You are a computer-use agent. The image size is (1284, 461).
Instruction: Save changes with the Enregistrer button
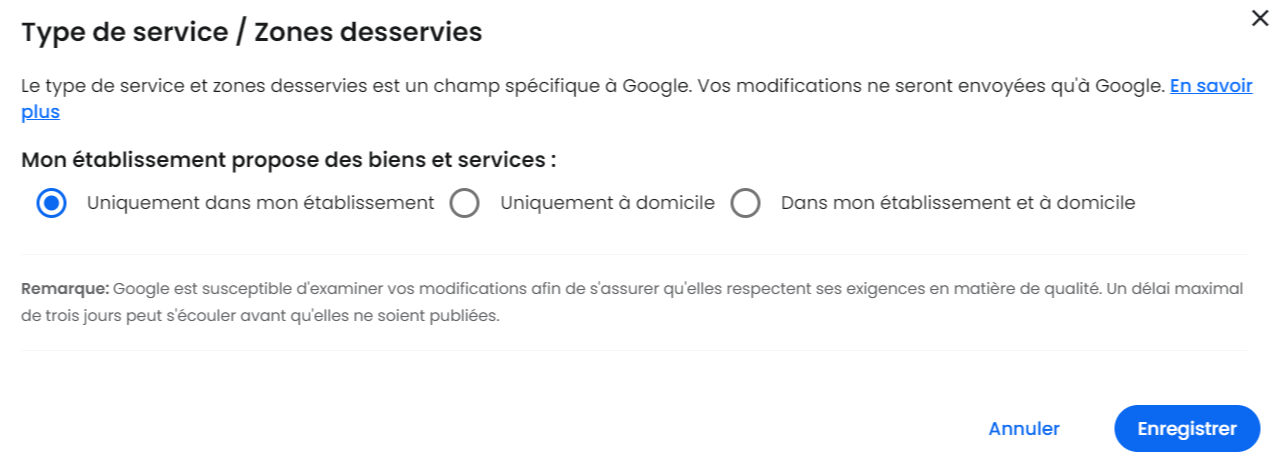[x=1186, y=429]
